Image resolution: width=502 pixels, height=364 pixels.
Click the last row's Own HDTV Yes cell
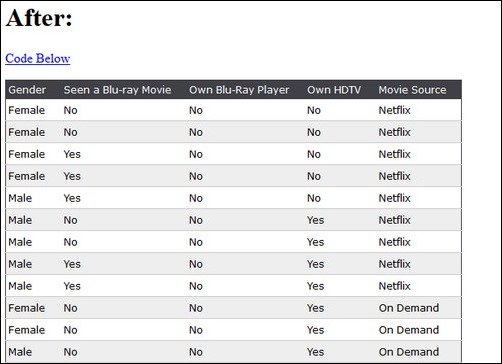315,352
